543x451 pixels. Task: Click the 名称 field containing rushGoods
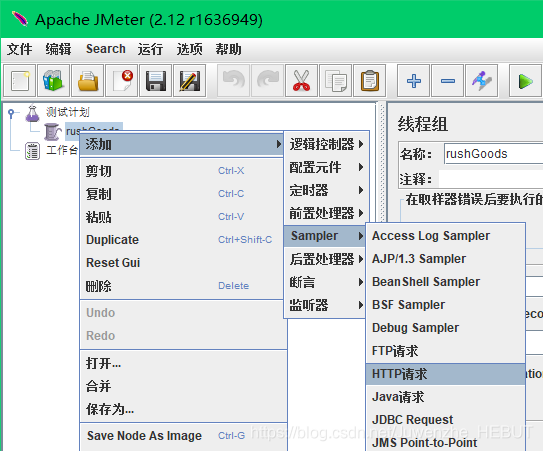[493, 154]
